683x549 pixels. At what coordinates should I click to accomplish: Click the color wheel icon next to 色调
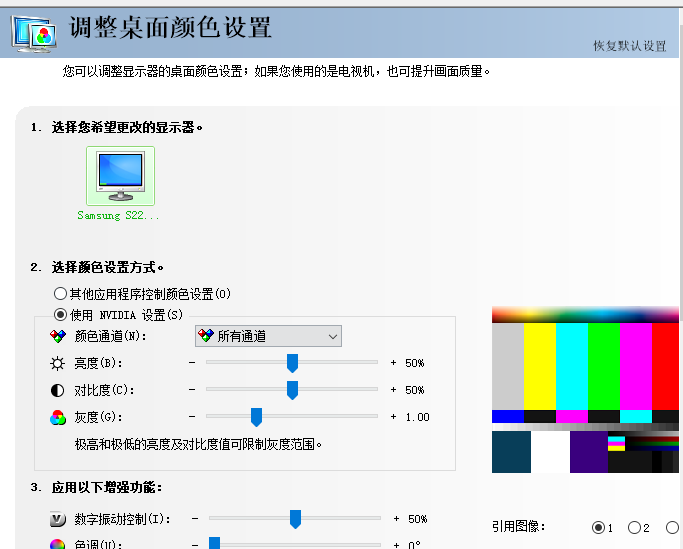[x=58, y=544]
